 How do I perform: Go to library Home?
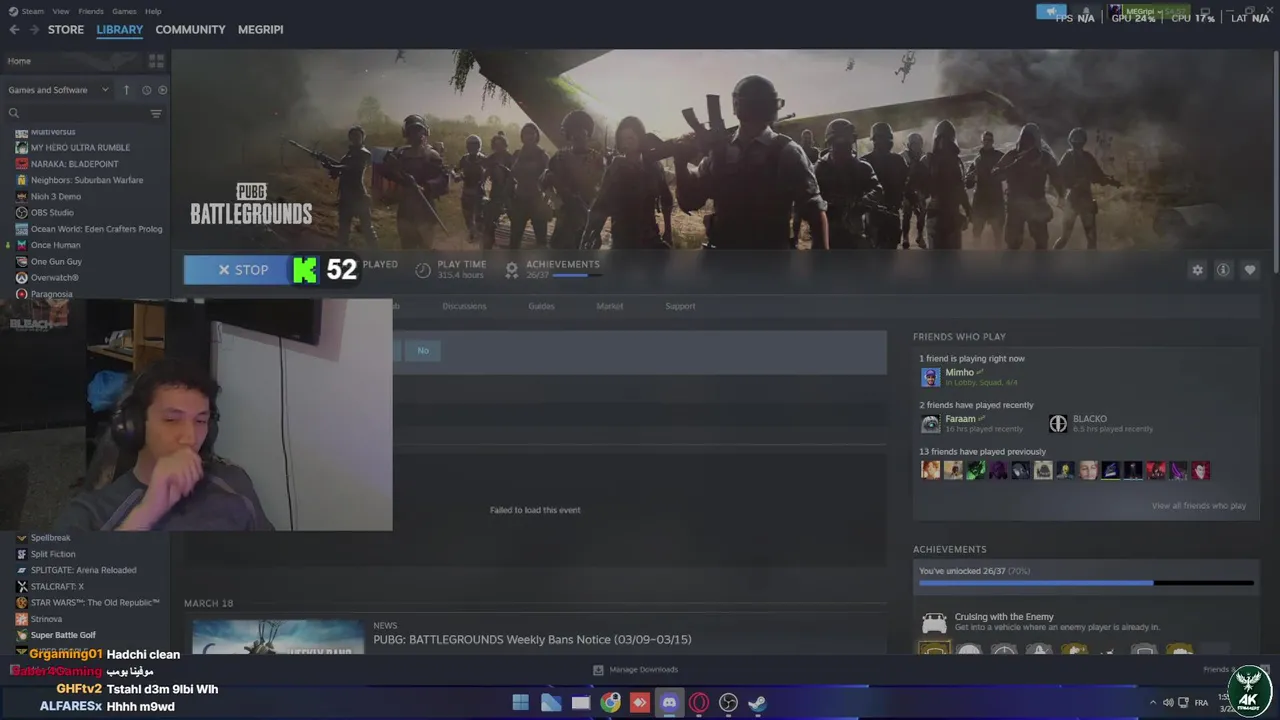click(19, 61)
